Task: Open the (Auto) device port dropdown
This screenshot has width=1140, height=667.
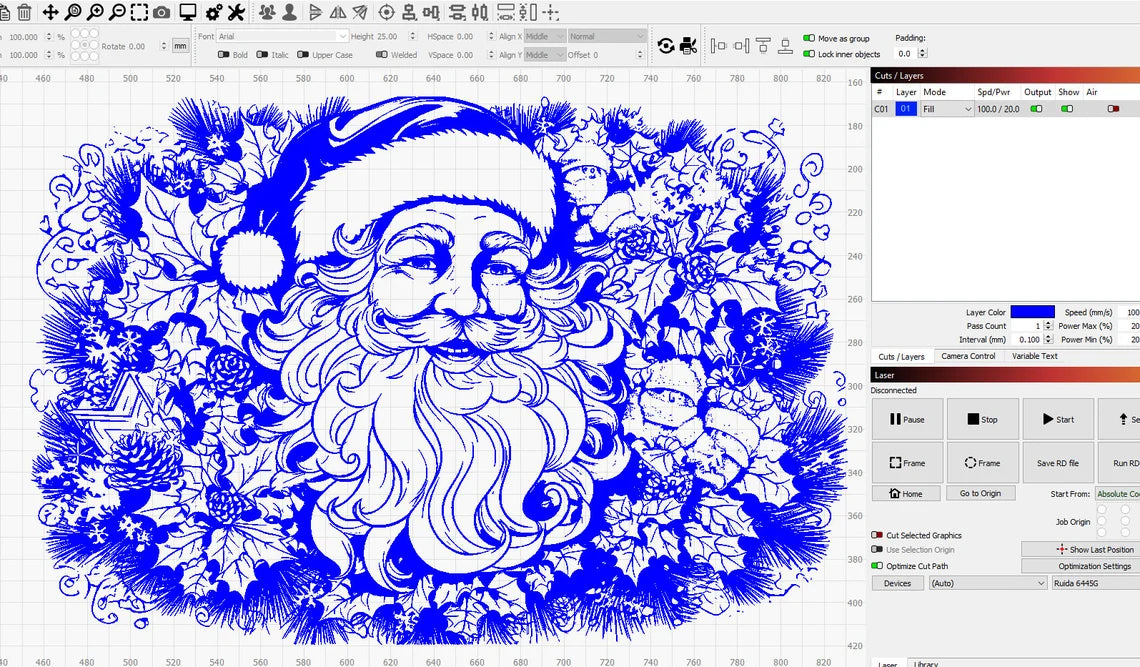Action: tap(986, 583)
